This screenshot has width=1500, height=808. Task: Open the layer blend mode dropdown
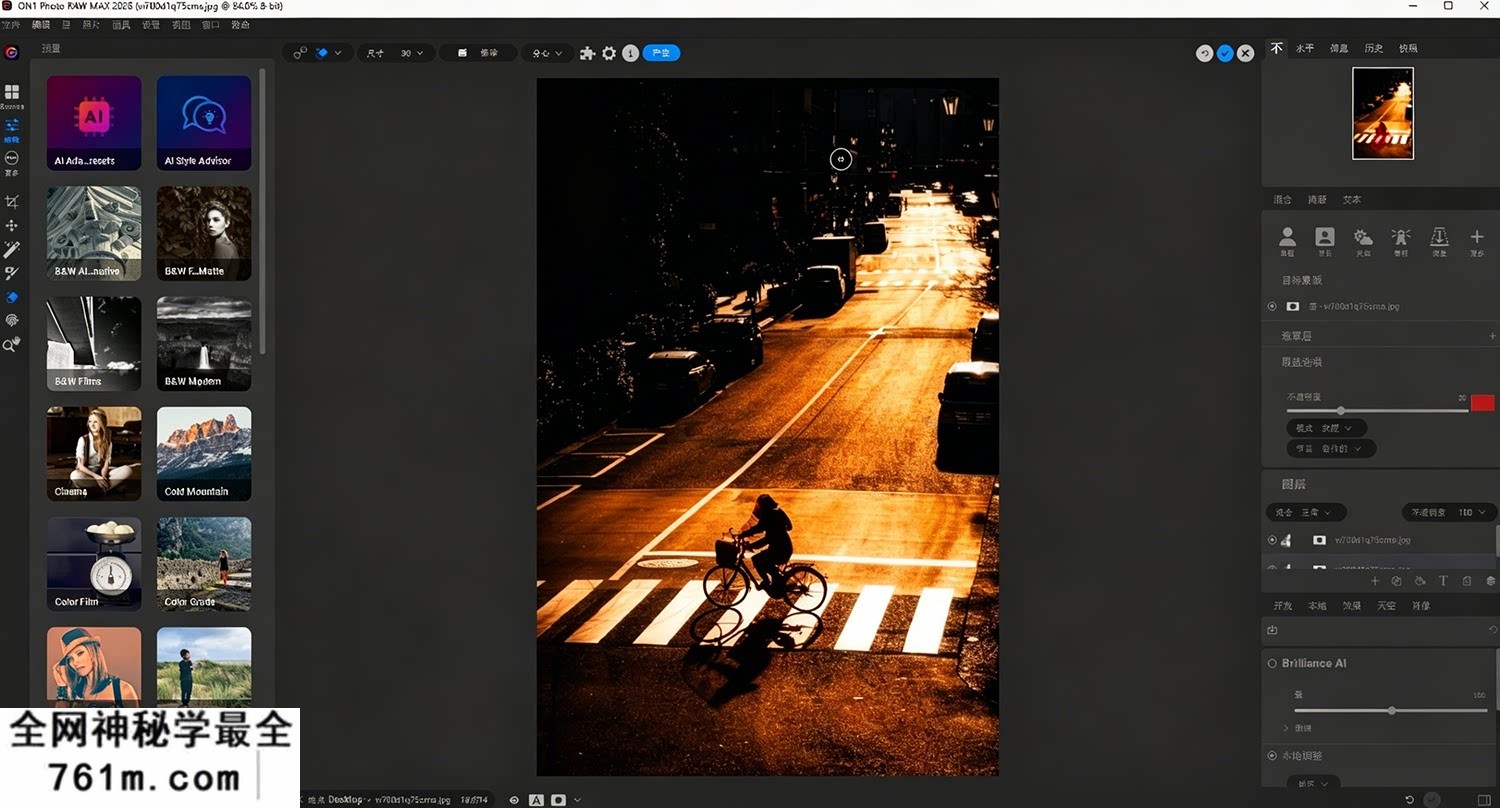[x=1306, y=512]
